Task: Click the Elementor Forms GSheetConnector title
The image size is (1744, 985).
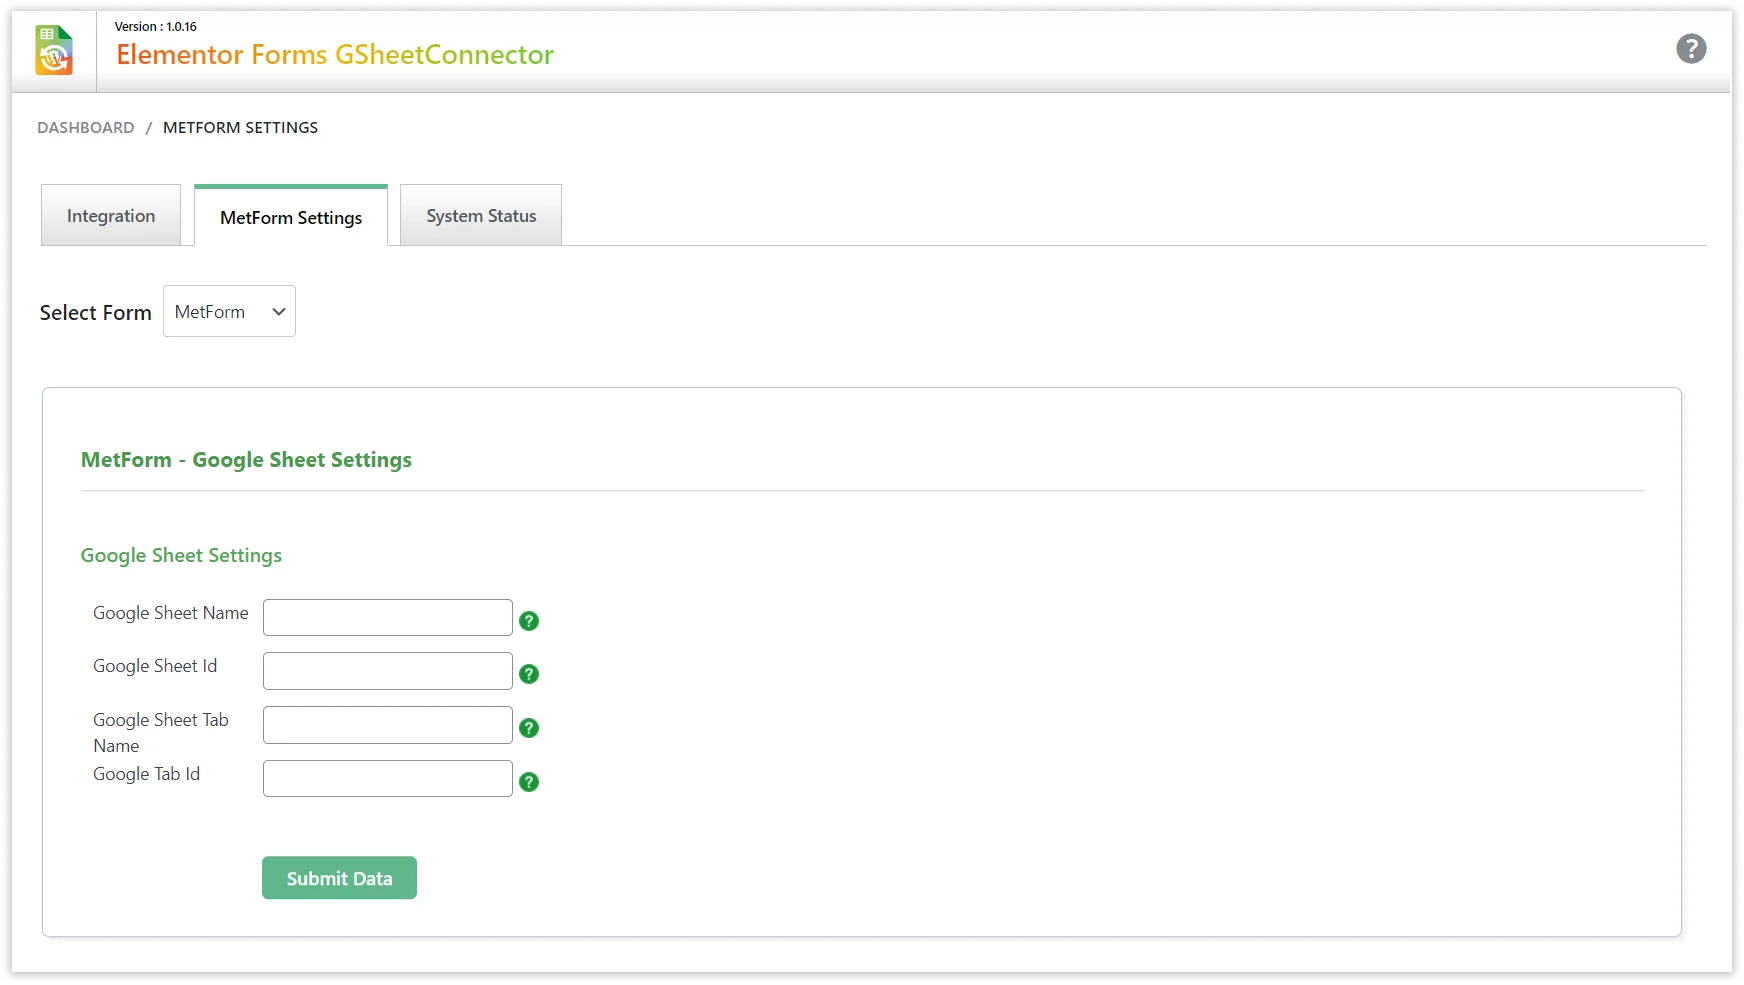Action: point(335,55)
